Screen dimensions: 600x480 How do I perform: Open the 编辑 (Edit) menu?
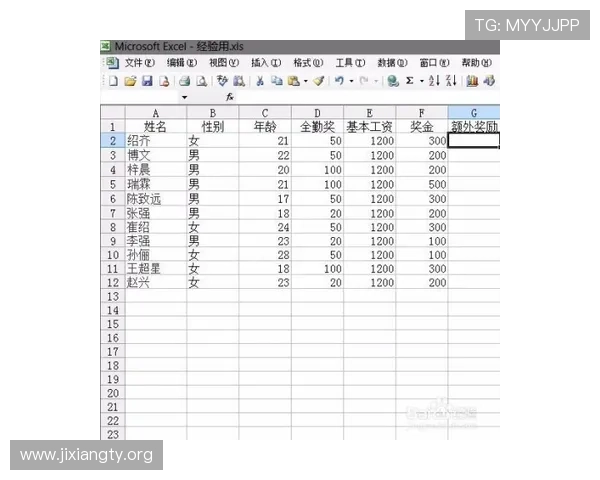pos(182,63)
